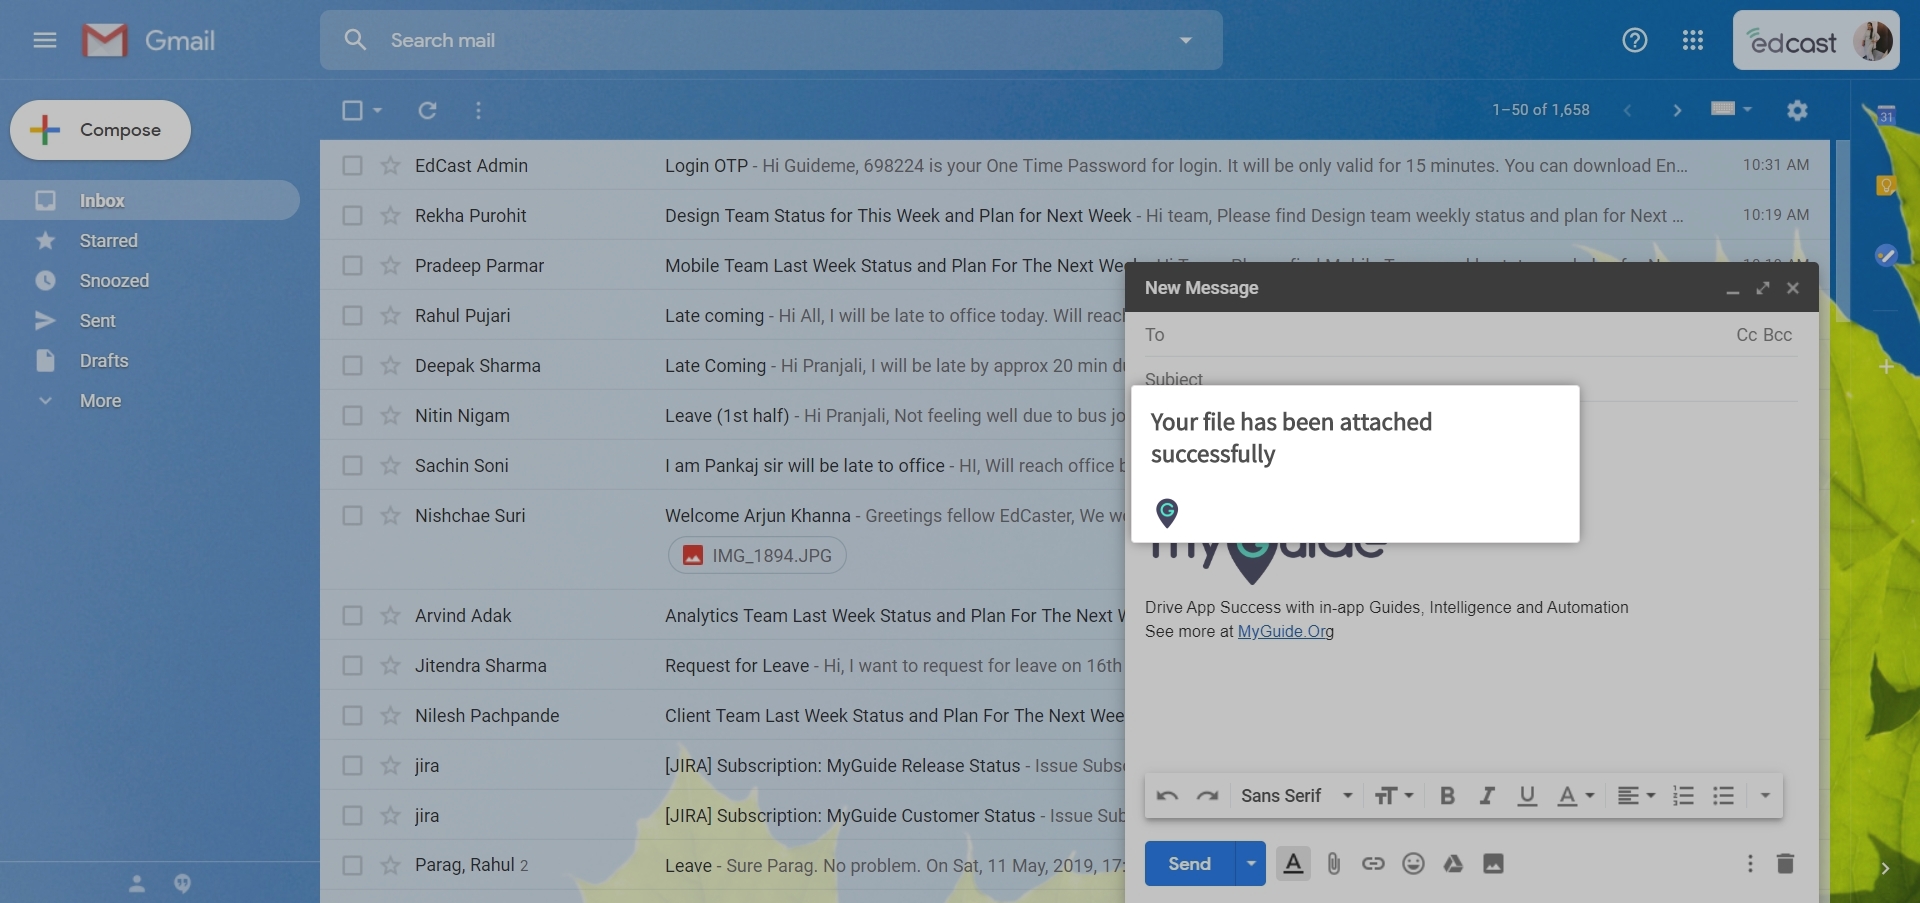Select the Nilesh Pachpande email checkbox

352,715
